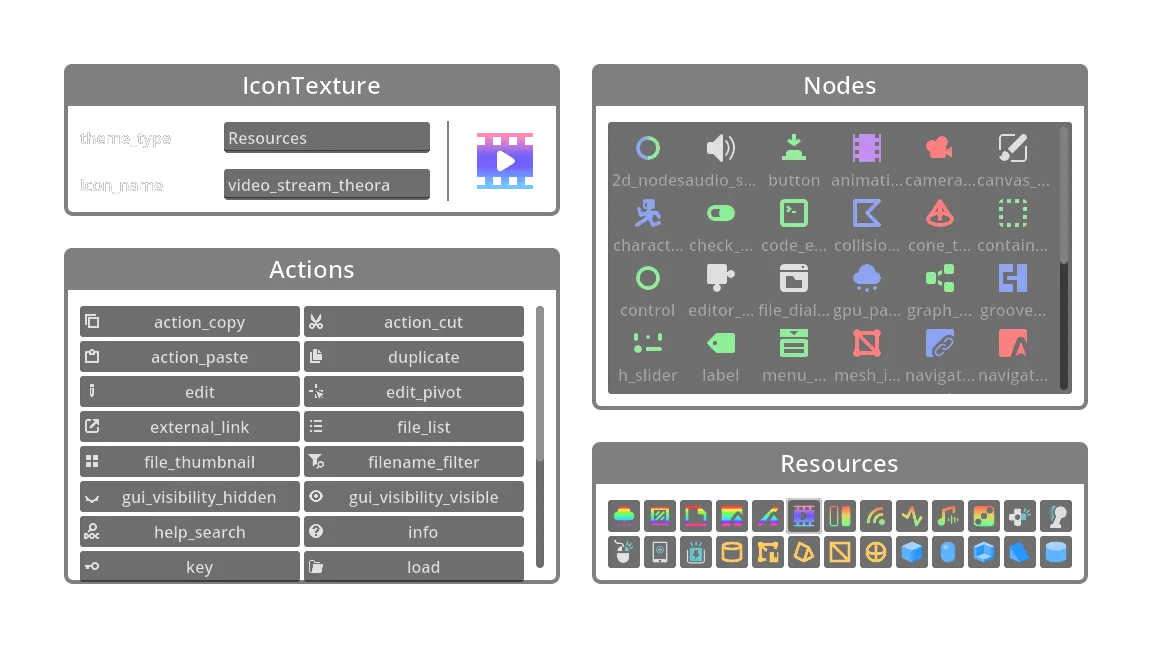Choose the button node icon

point(793,148)
